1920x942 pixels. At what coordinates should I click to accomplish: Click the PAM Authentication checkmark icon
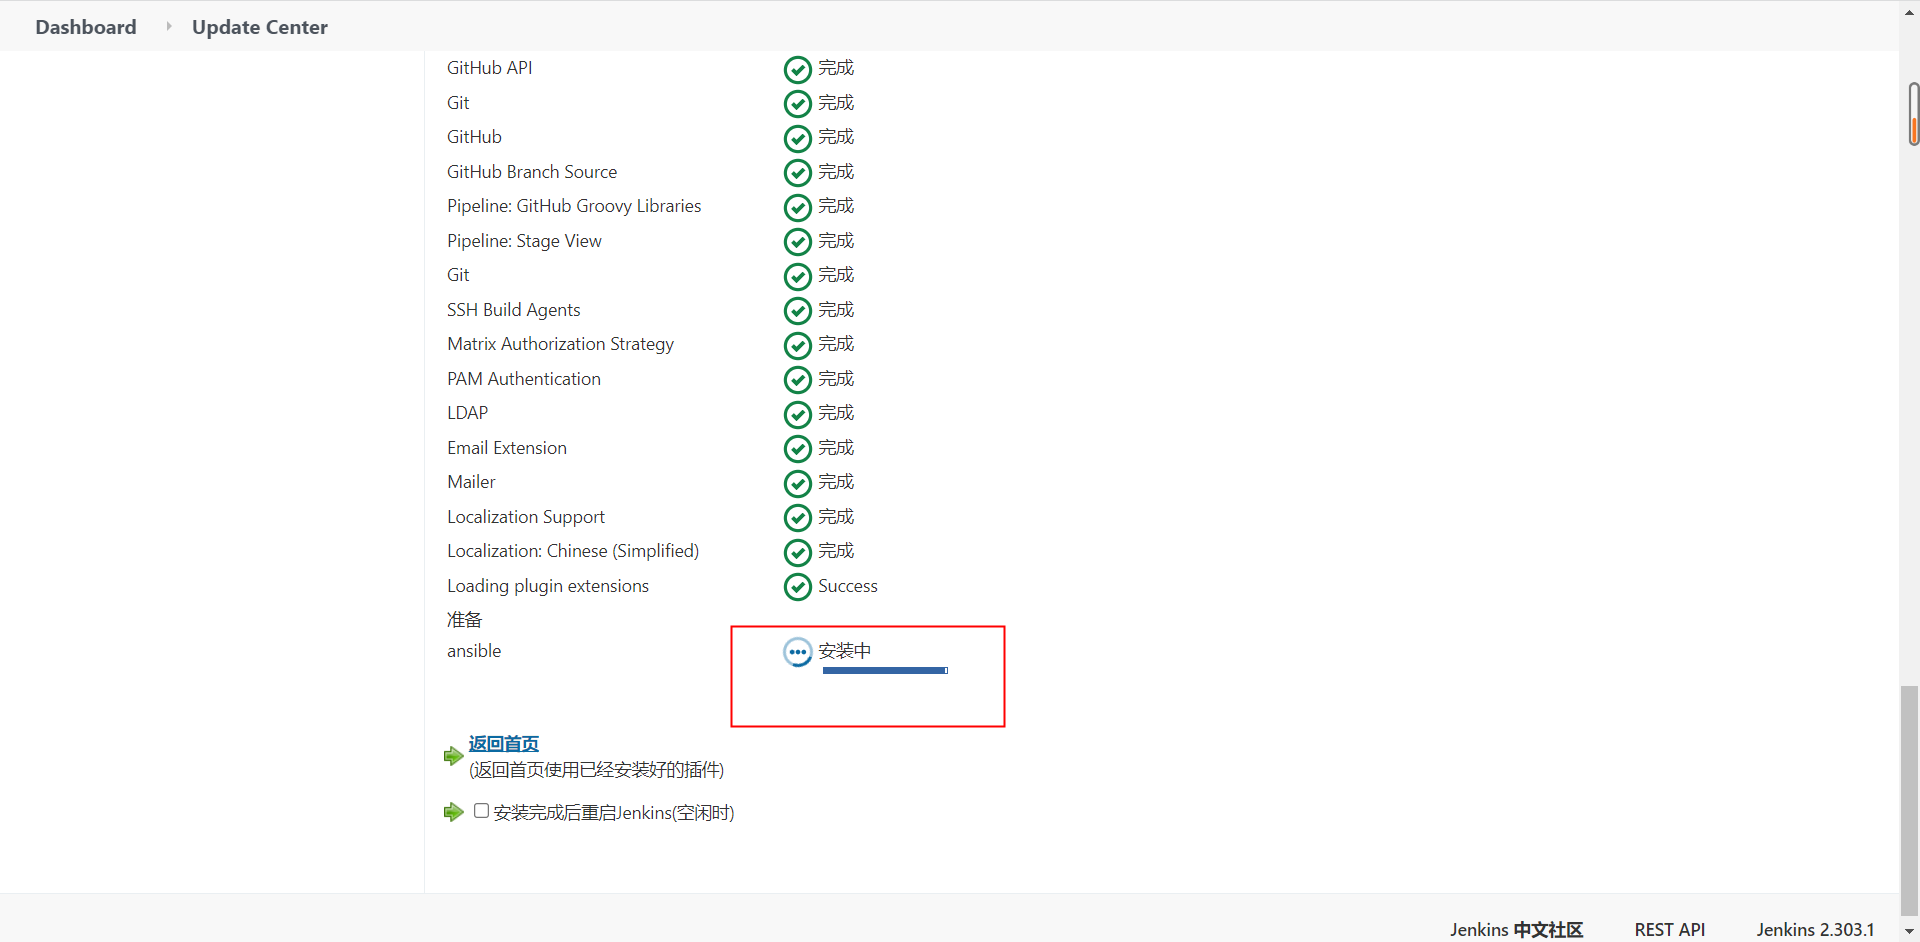click(797, 380)
